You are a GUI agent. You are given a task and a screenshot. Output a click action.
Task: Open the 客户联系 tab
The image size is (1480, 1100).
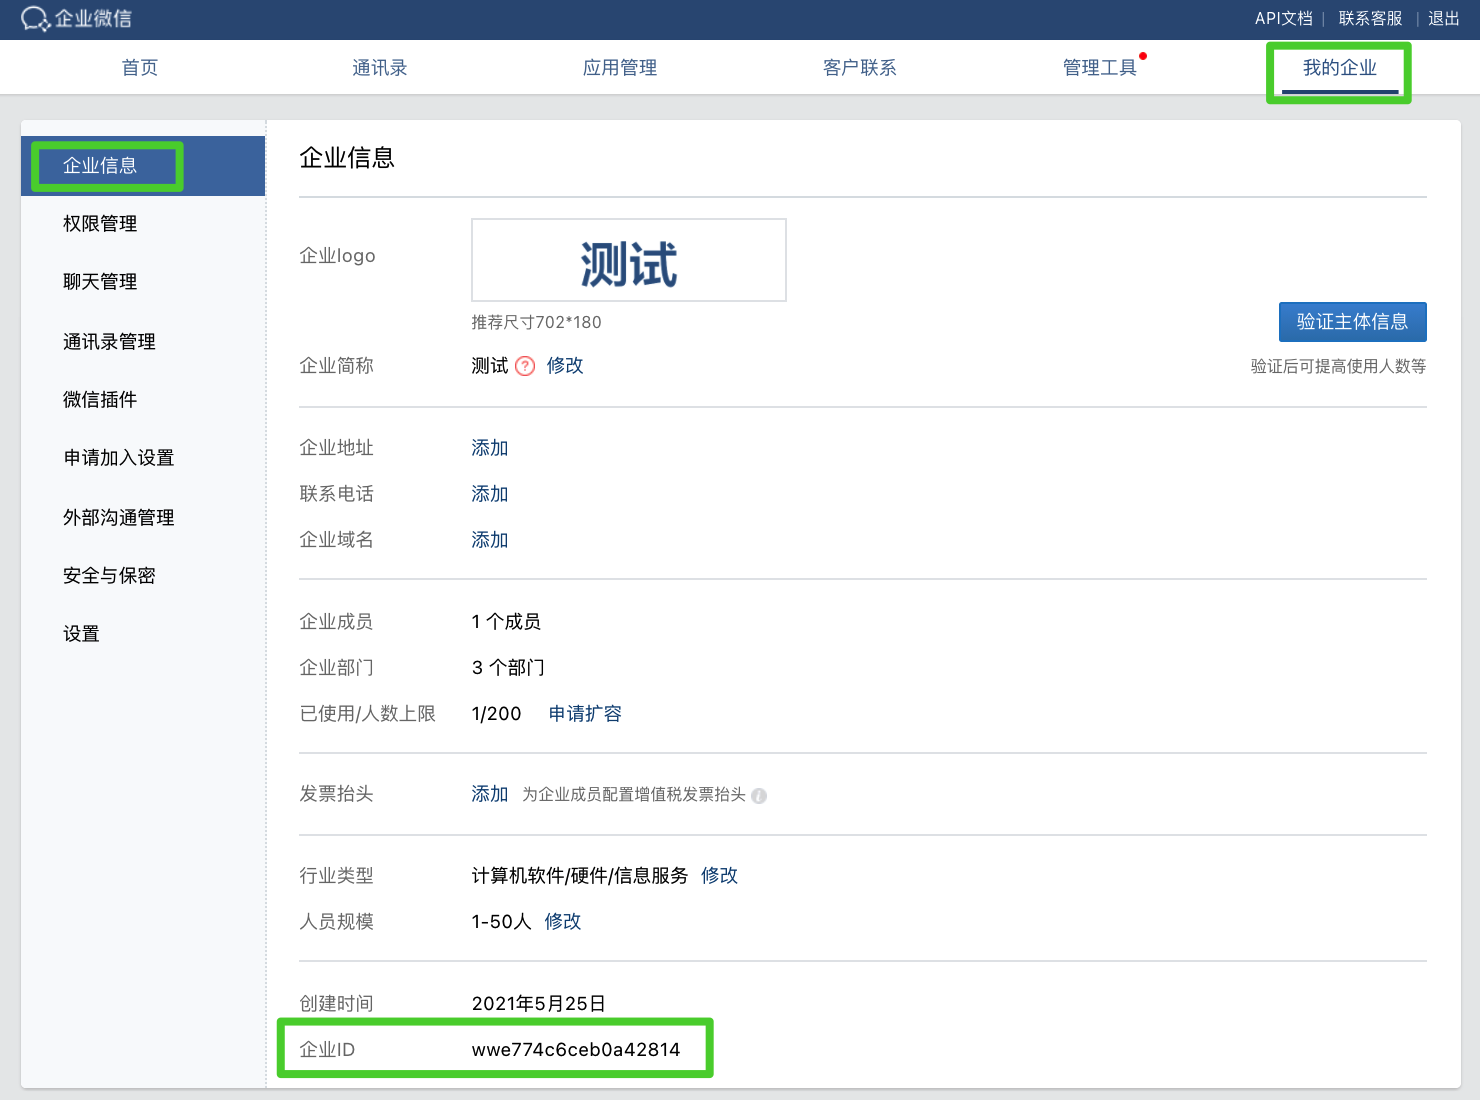[859, 68]
